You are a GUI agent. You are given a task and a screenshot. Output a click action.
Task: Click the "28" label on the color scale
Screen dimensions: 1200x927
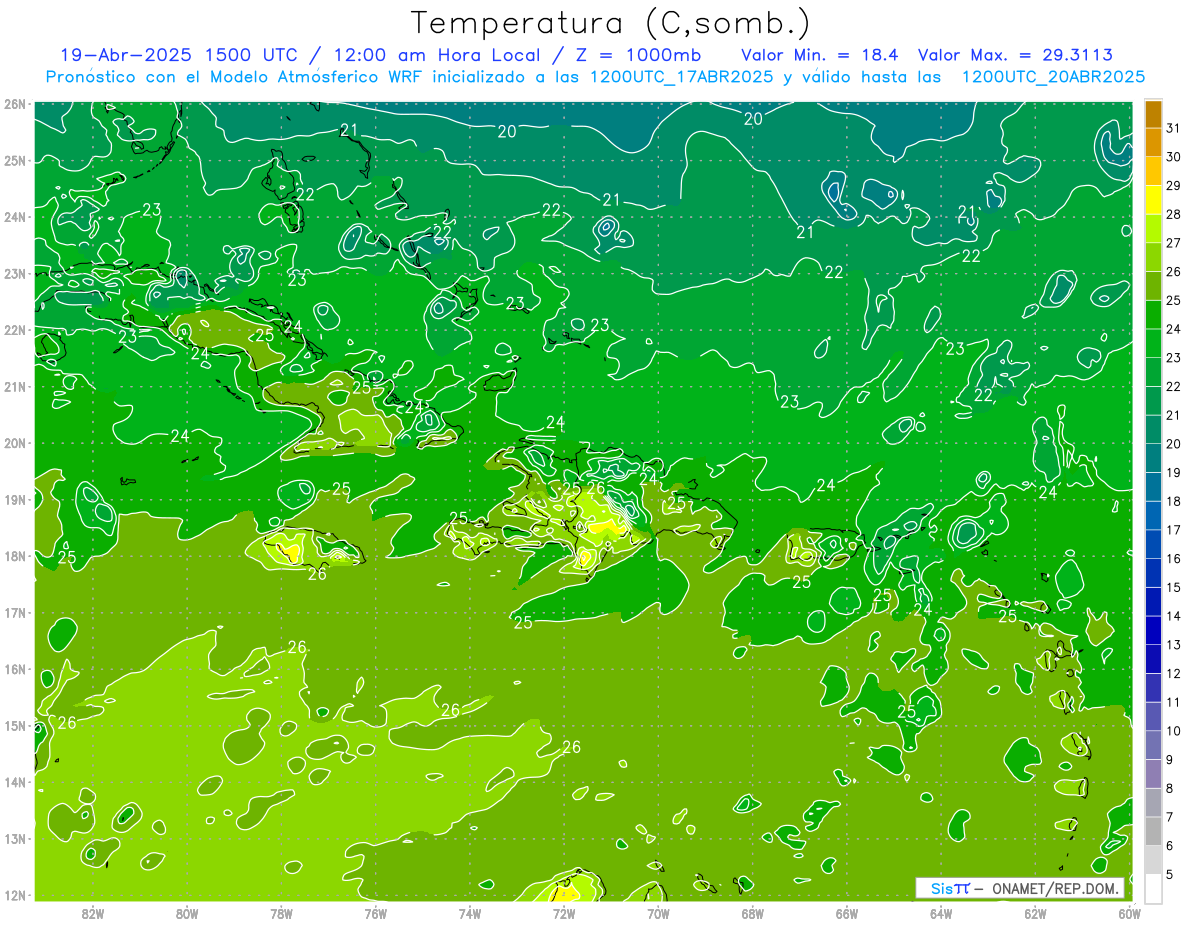coord(1174,214)
